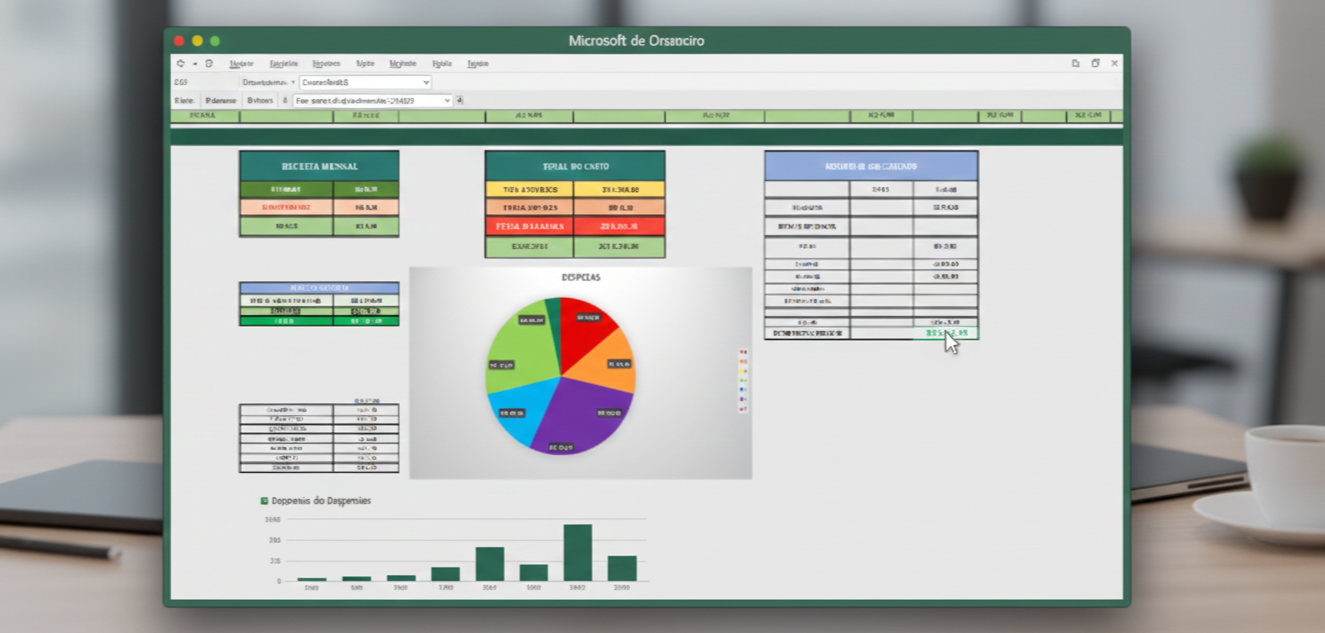1325x633 pixels.
Task: Click the document icon in the window's top-right corner
Action: click(x=1076, y=63)
